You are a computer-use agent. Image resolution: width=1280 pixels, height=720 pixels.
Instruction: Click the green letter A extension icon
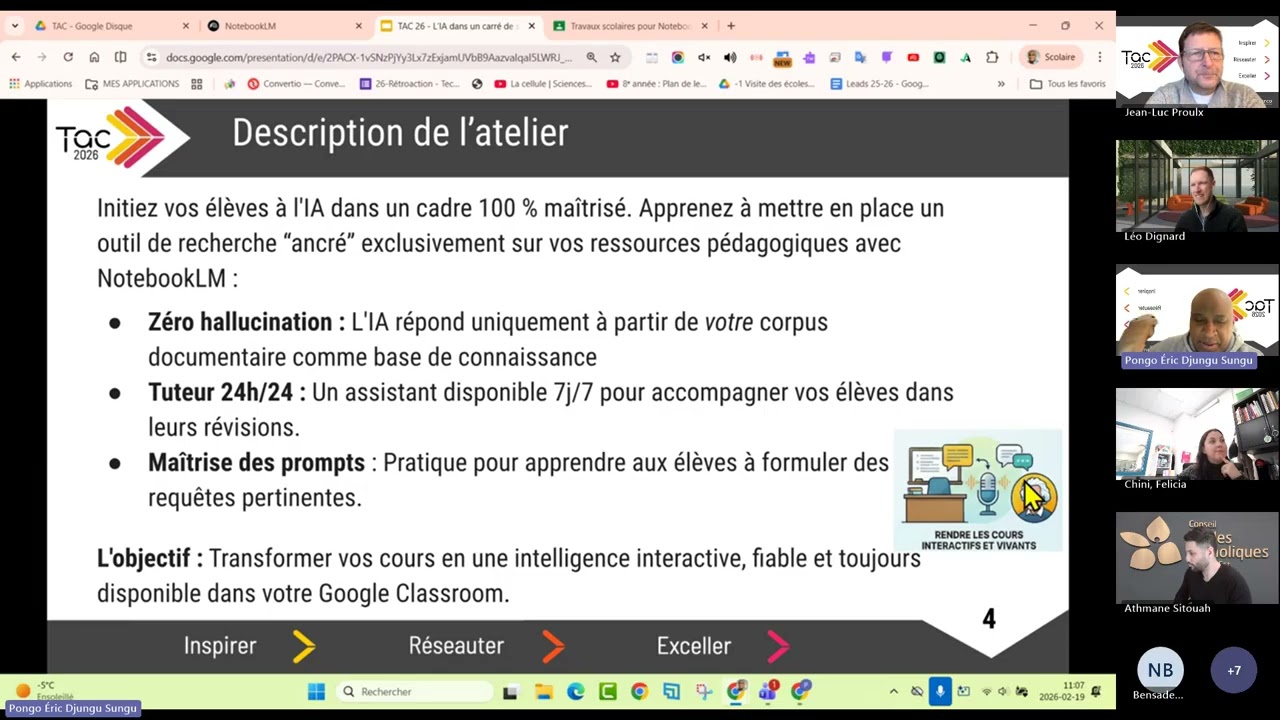click(965, 57)
